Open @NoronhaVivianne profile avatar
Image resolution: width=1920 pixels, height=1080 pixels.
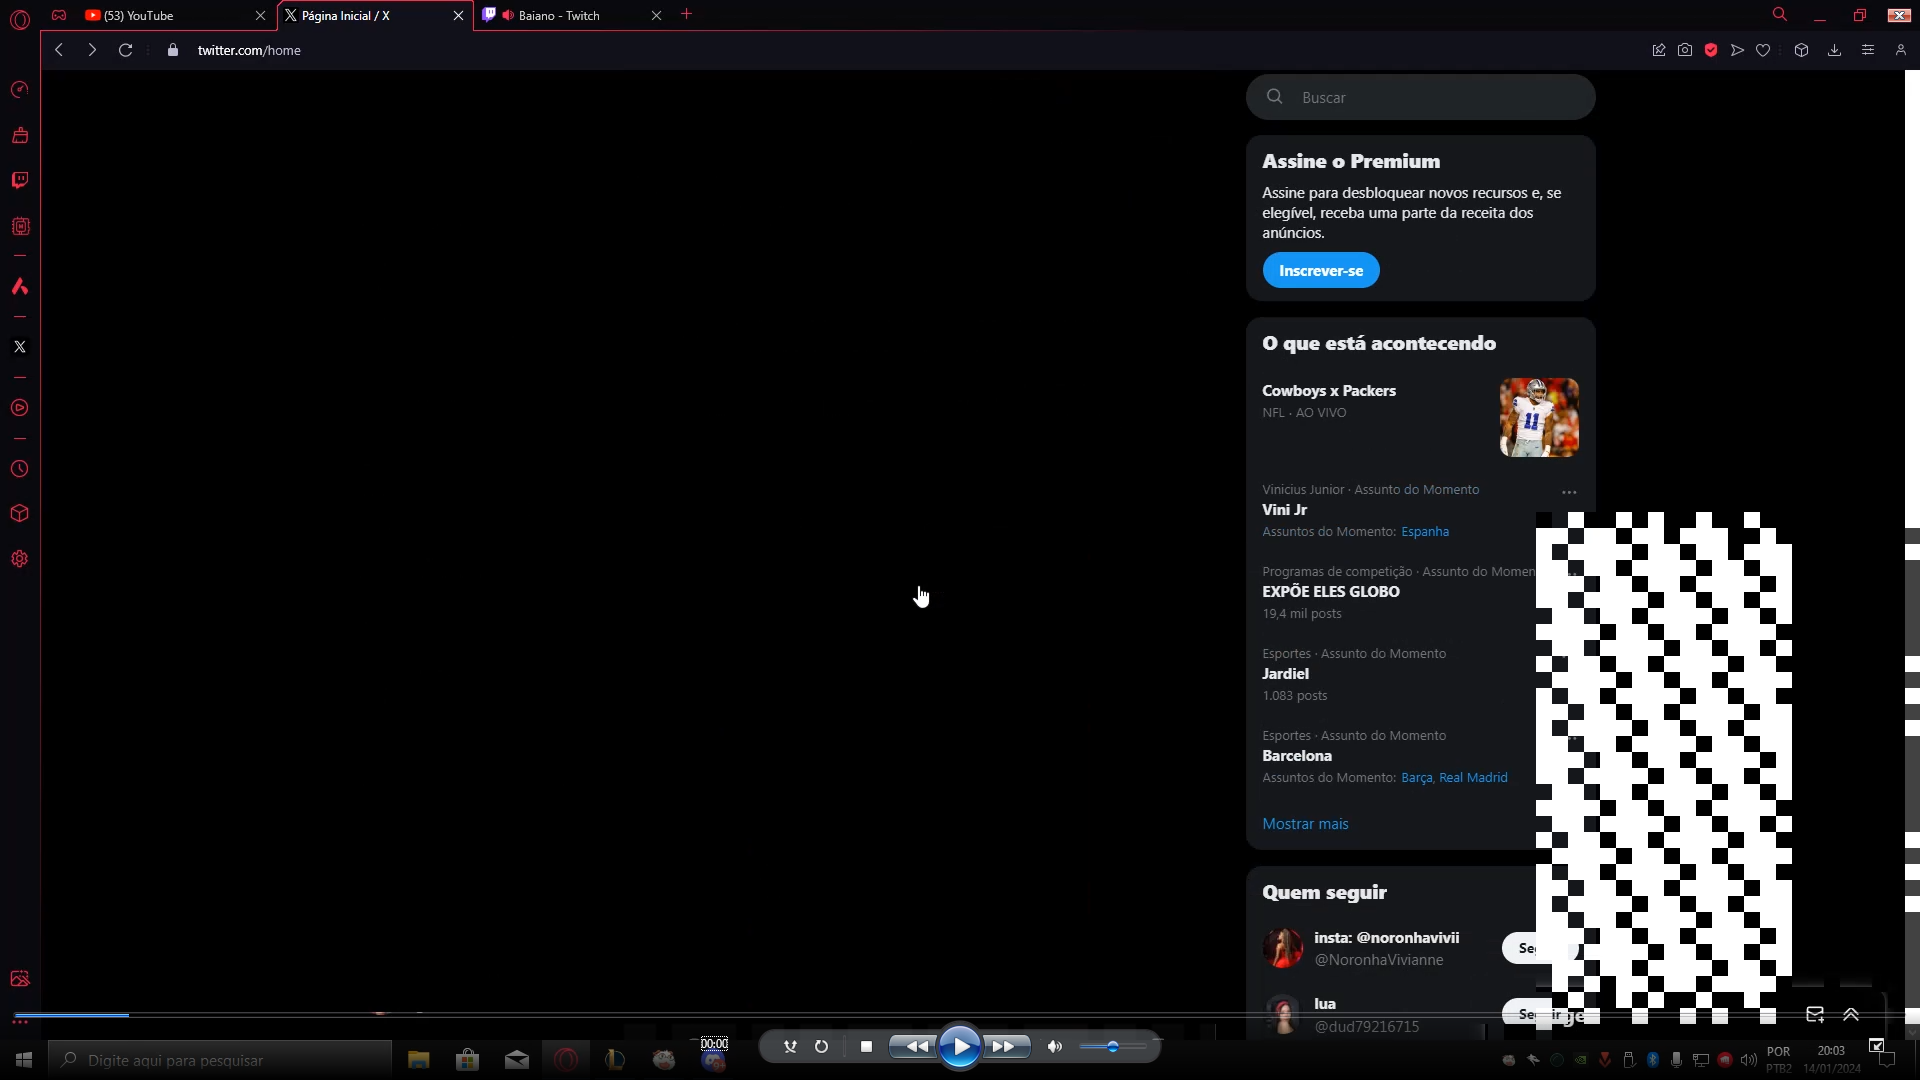point(1283,948)
